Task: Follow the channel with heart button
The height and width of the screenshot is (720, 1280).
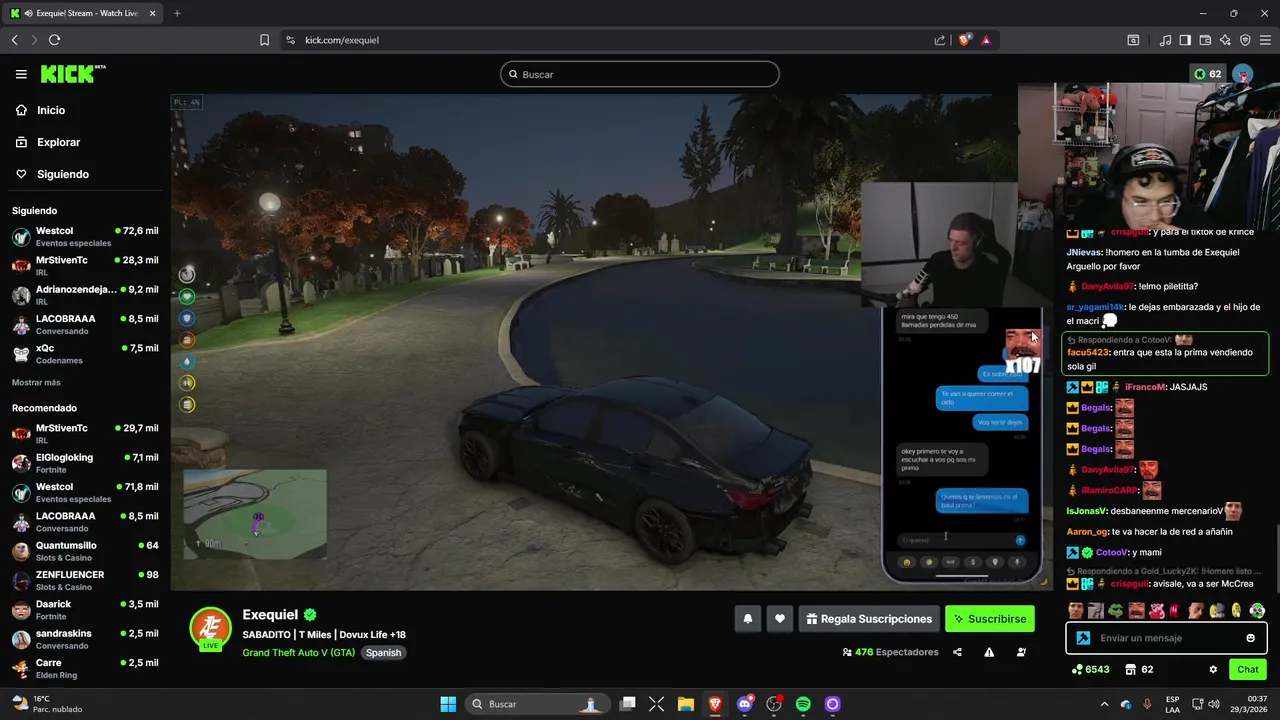Action: [x=780, y=619]
